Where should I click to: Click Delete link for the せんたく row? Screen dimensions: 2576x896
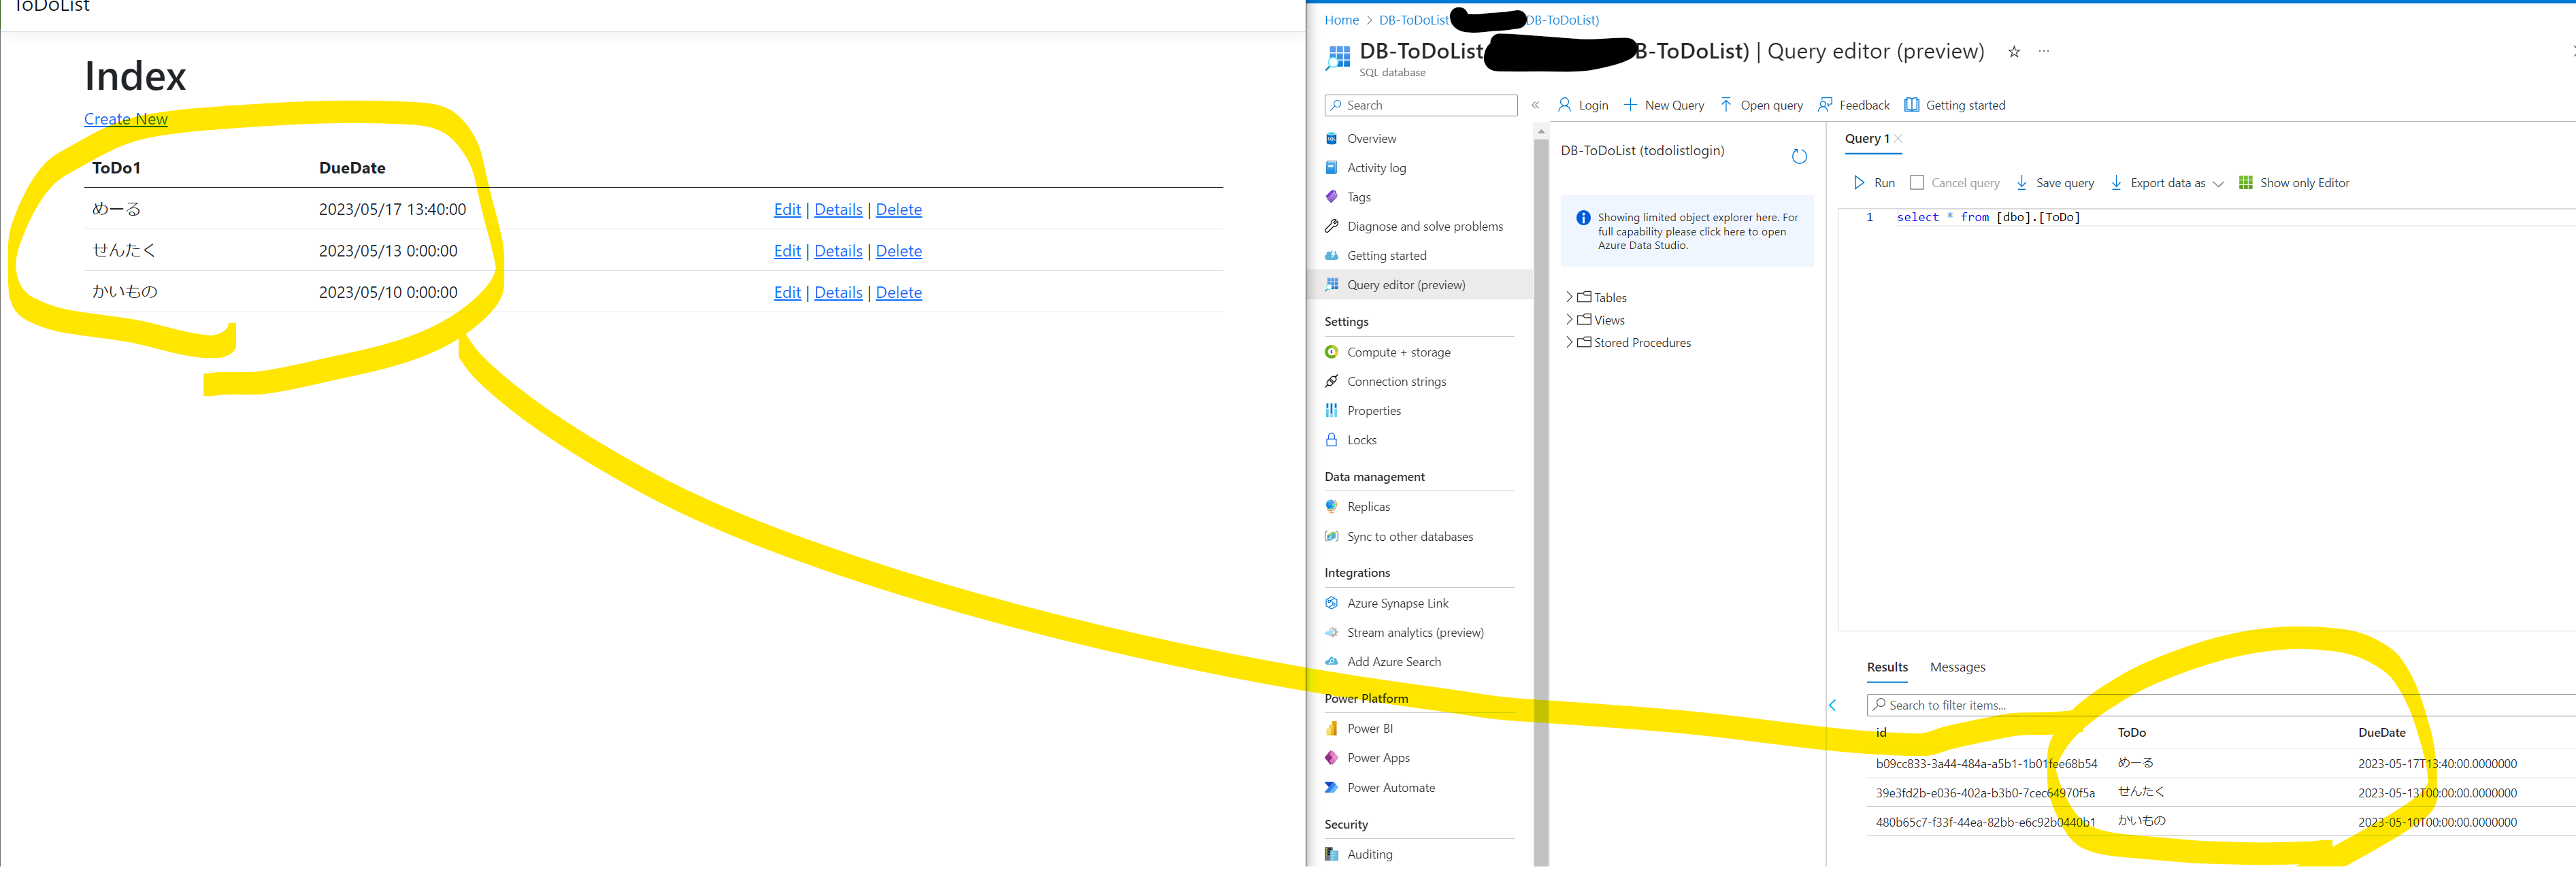[x=898, y=251]
